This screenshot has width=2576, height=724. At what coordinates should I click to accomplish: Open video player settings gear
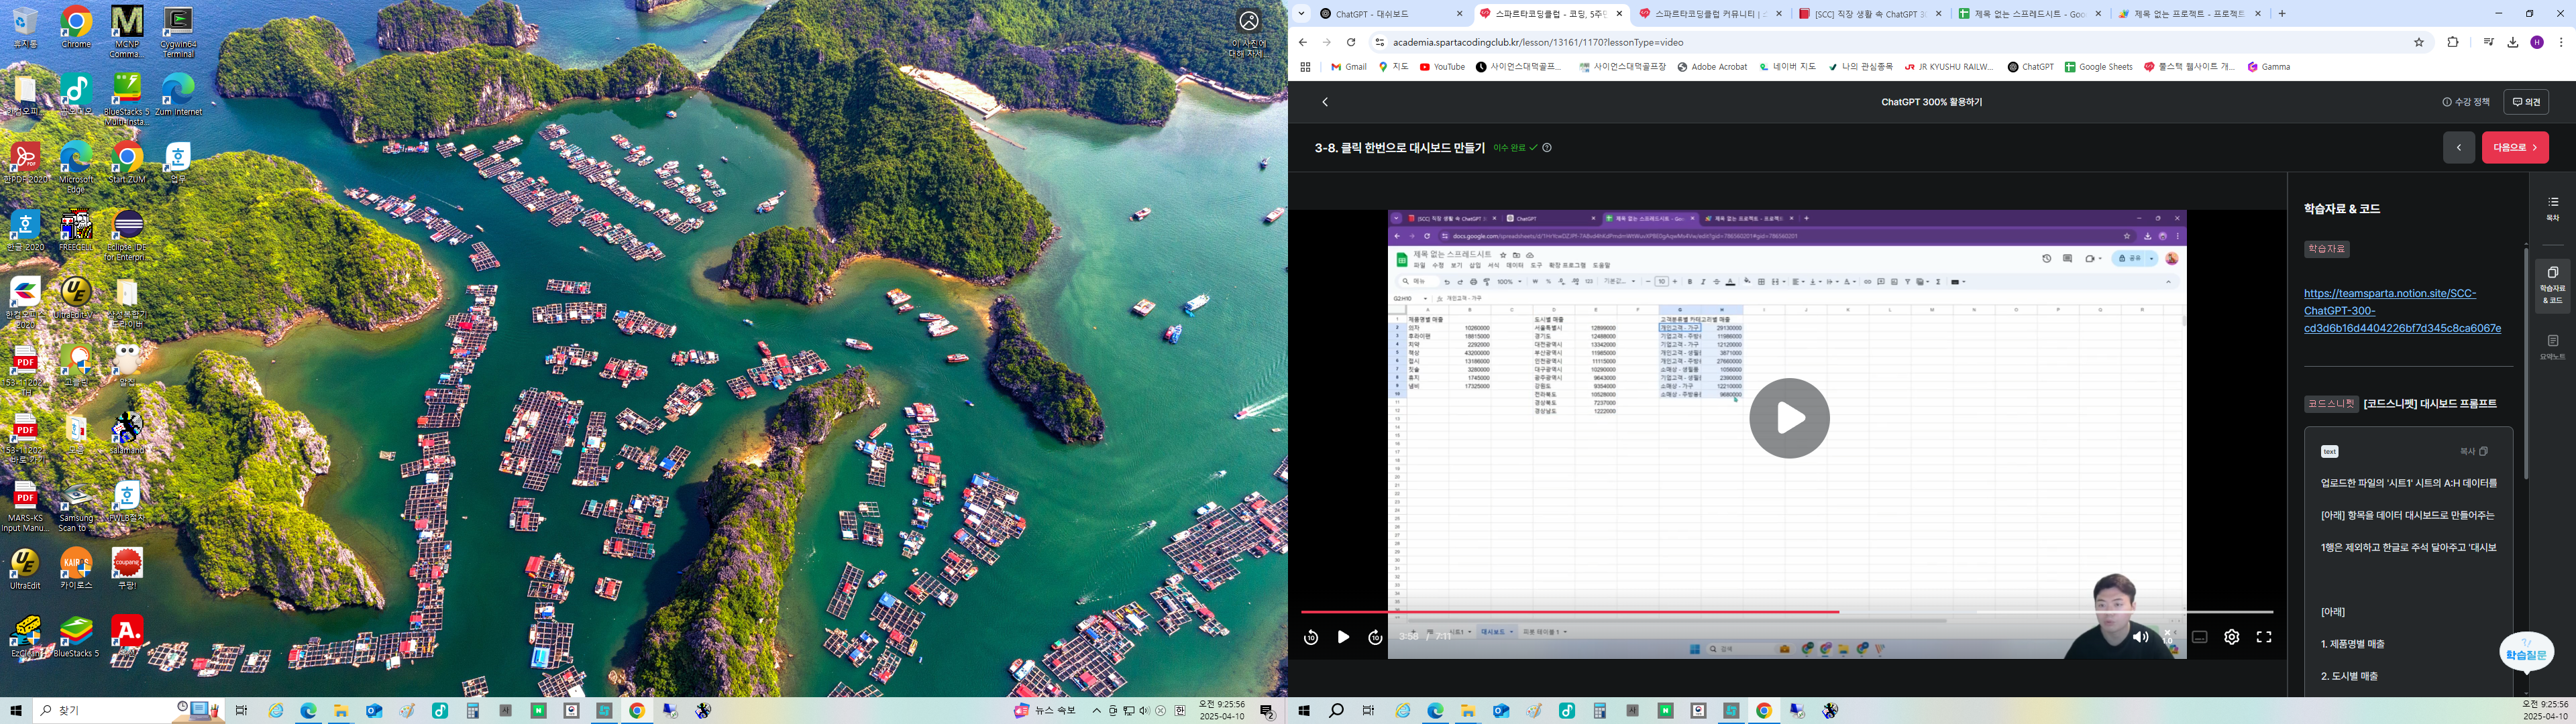2231,637
